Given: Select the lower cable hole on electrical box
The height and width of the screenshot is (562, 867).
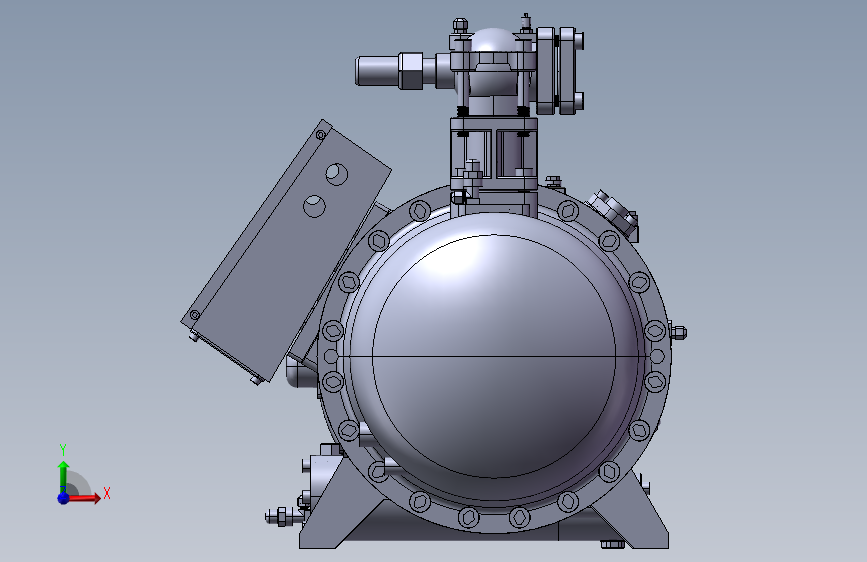Looking at the screenshot, I should 314,206.
